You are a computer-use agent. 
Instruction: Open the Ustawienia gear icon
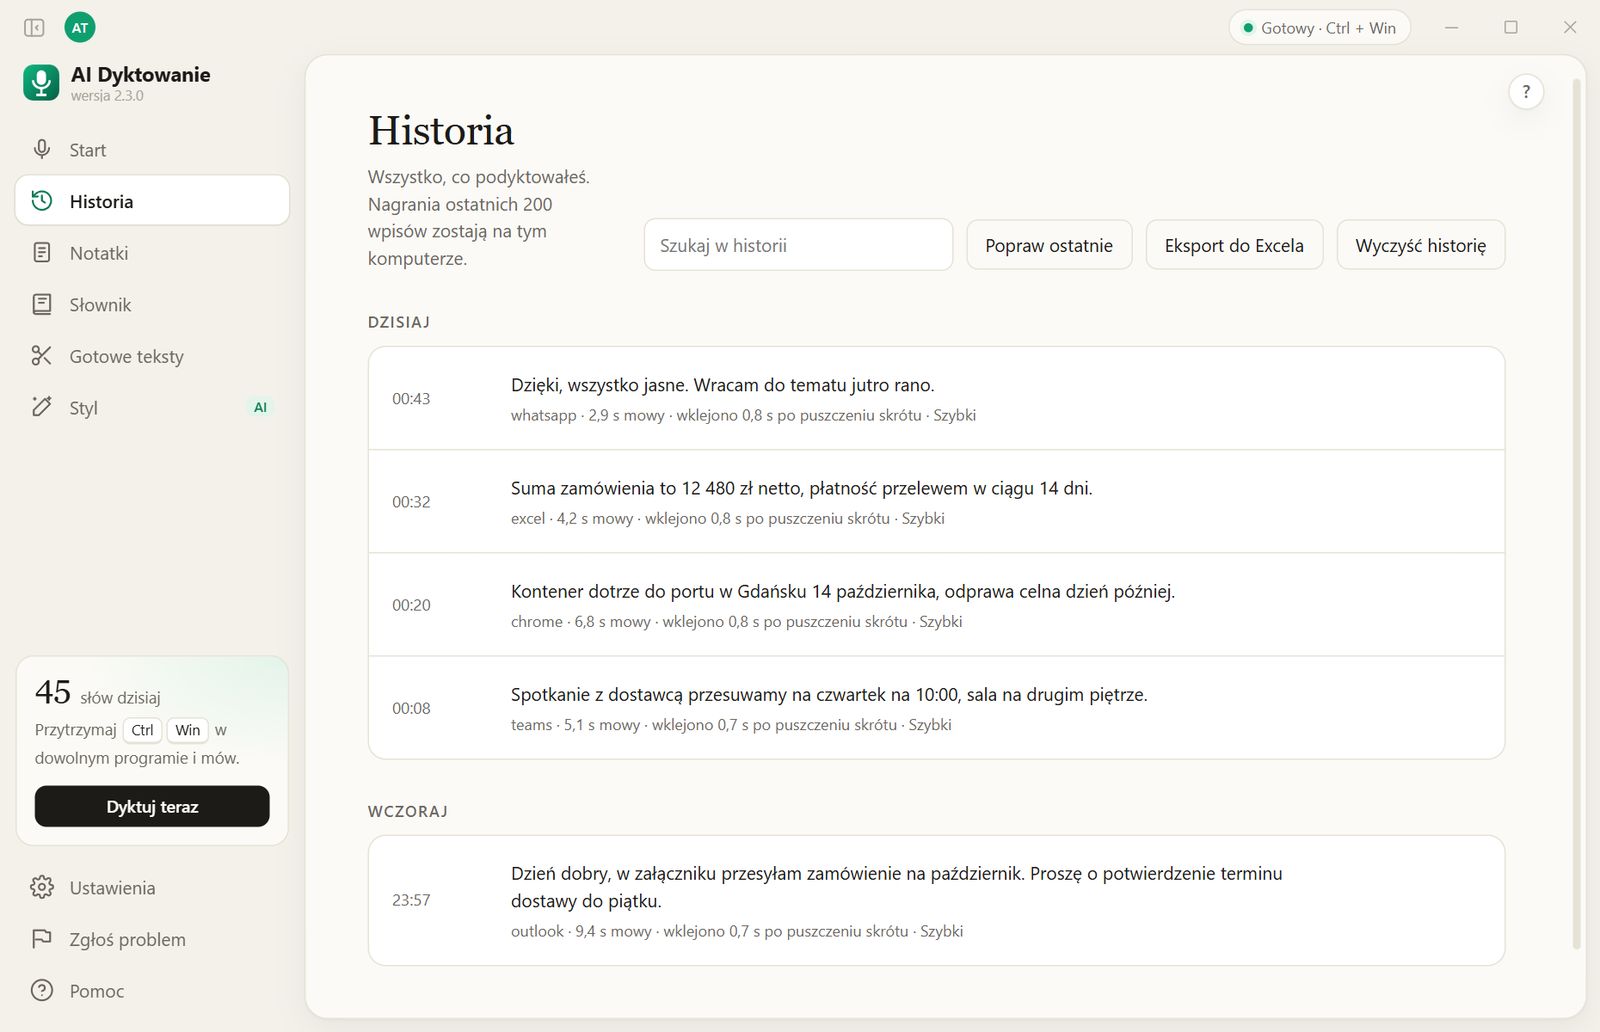(42, 888)
